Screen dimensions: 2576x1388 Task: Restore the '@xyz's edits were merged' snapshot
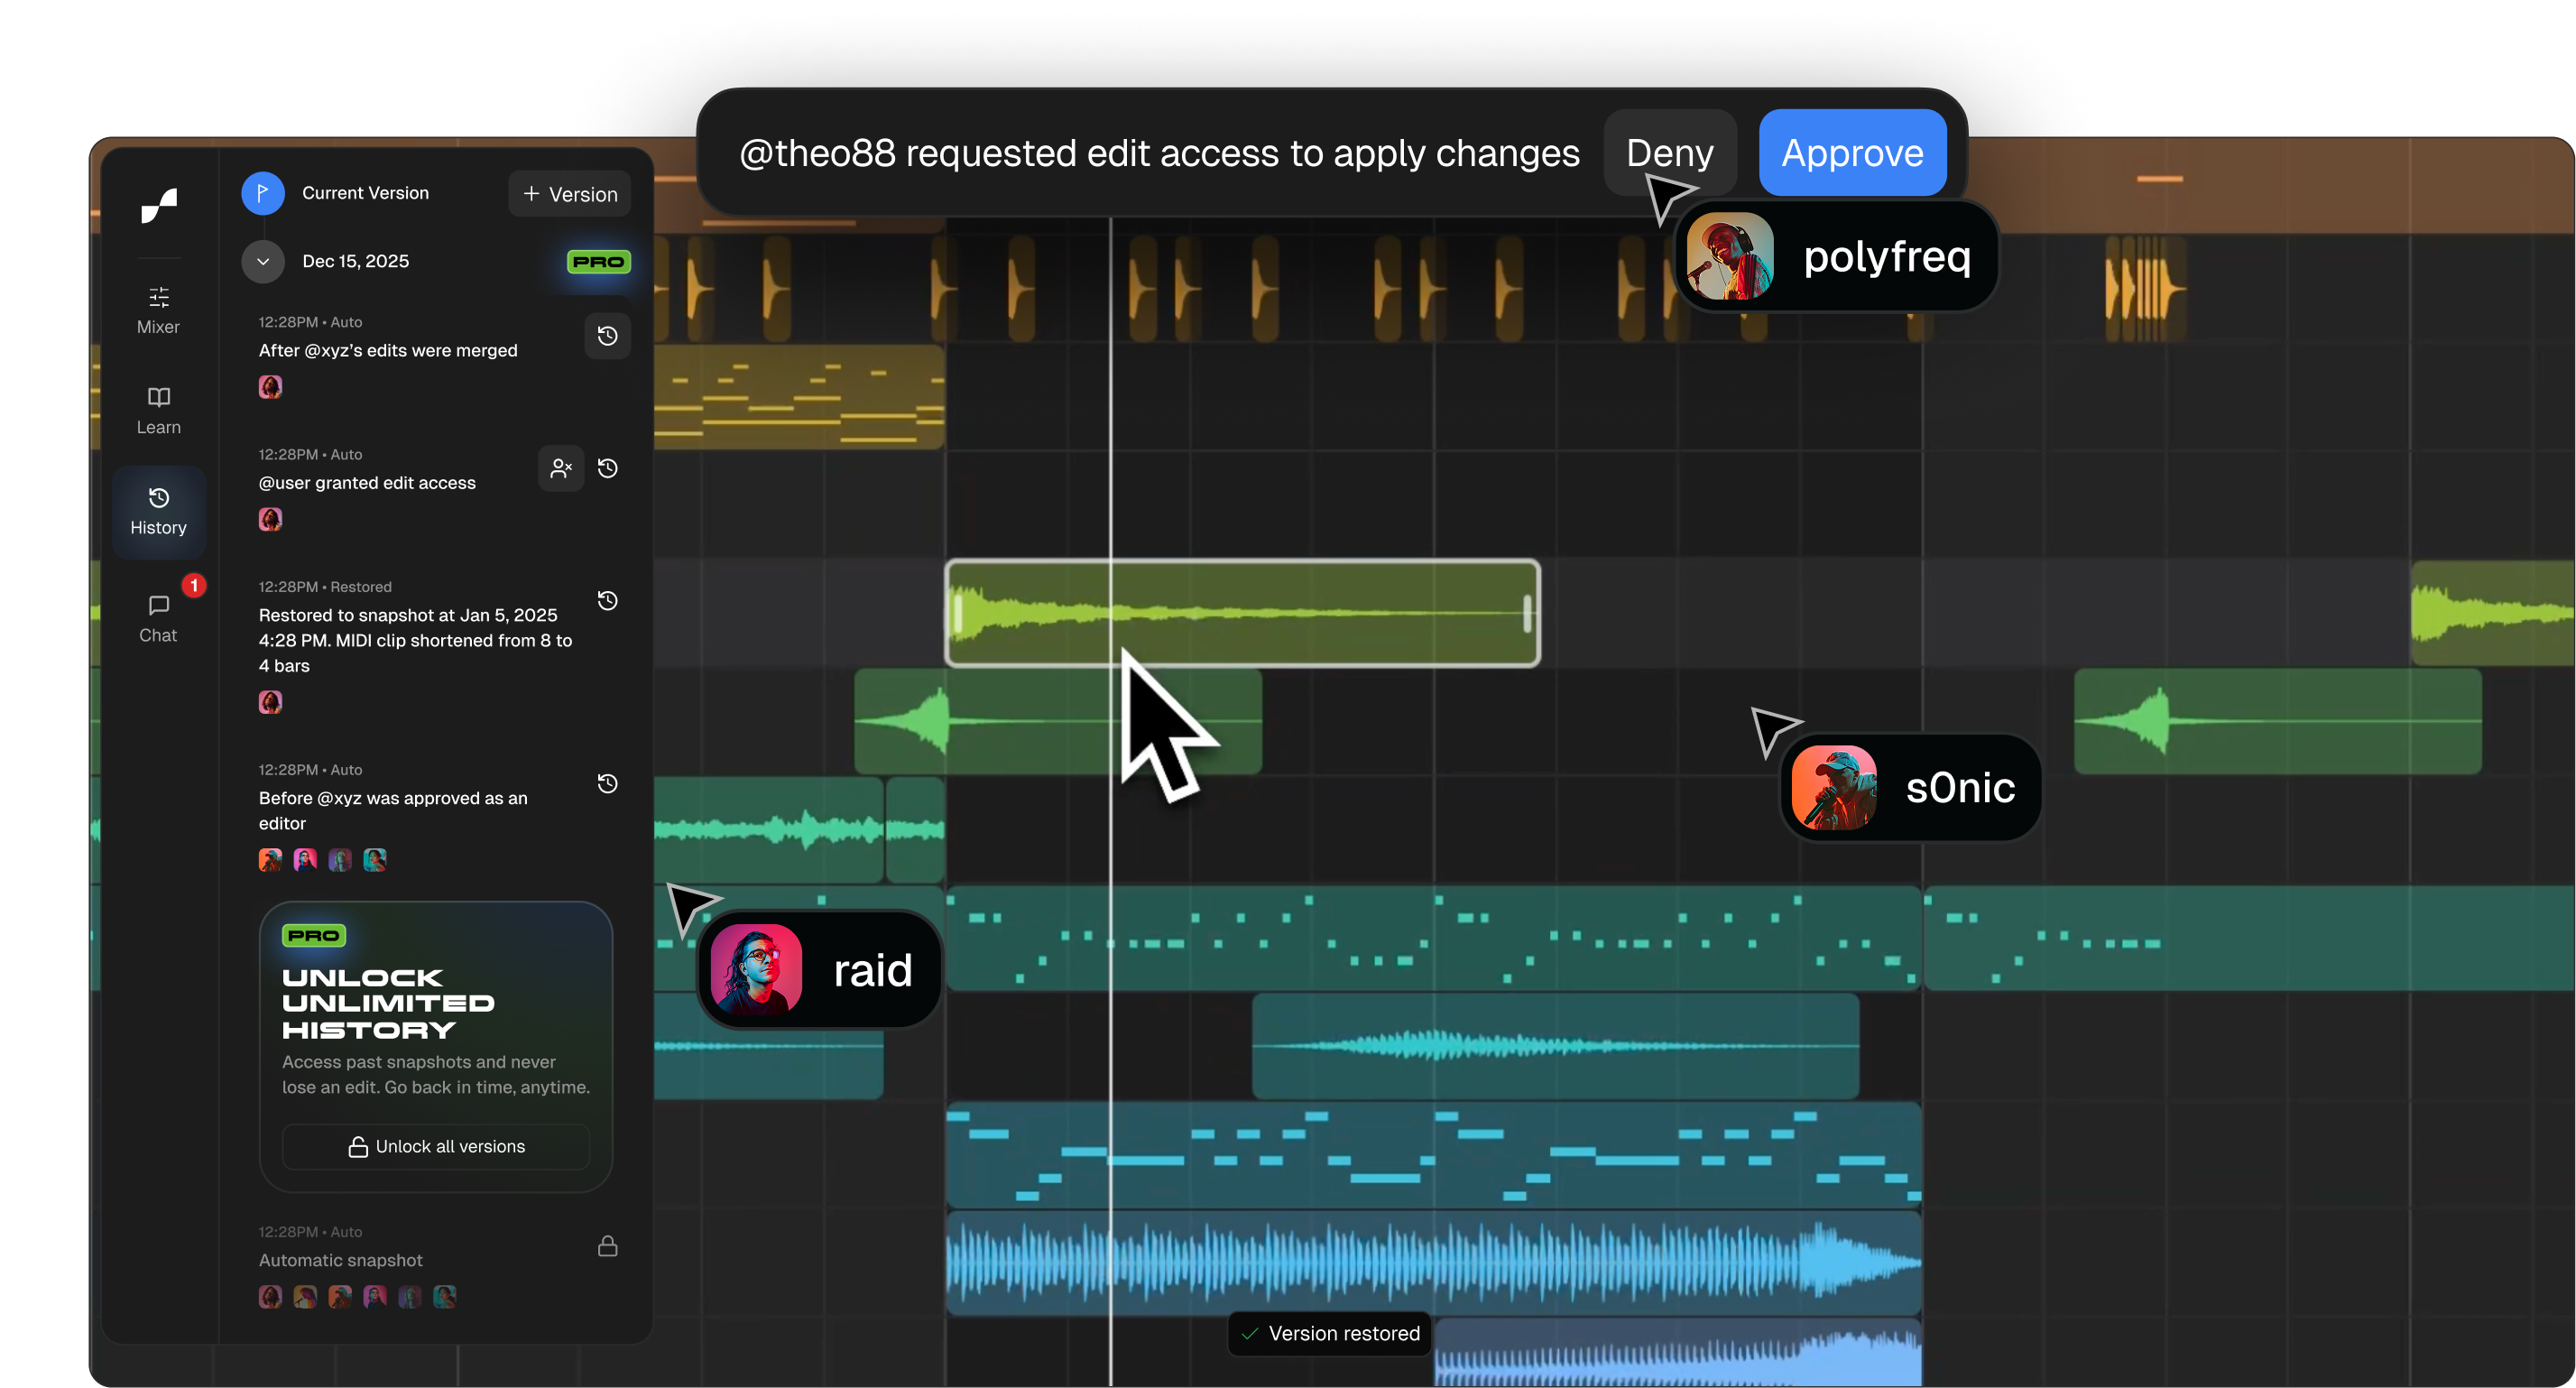tap(607, 336)
